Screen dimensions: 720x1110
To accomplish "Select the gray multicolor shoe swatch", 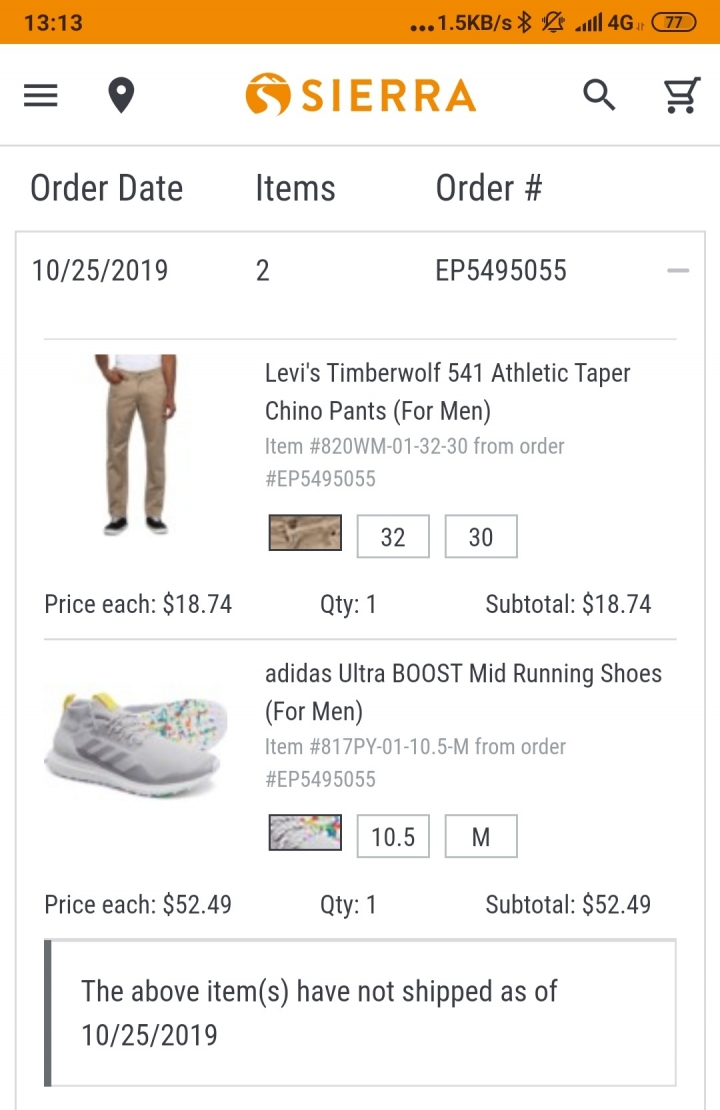I will (305, 833).
